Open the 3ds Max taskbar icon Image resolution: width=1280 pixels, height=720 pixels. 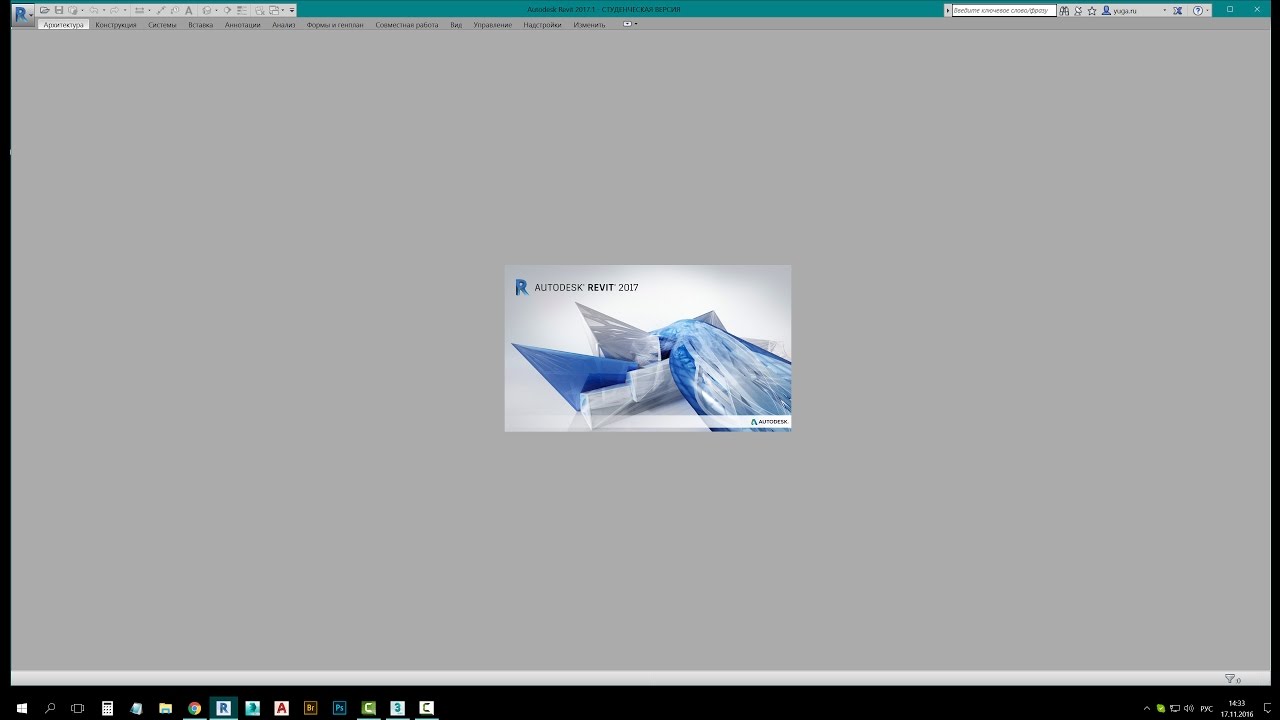click(x=397, y=708)
